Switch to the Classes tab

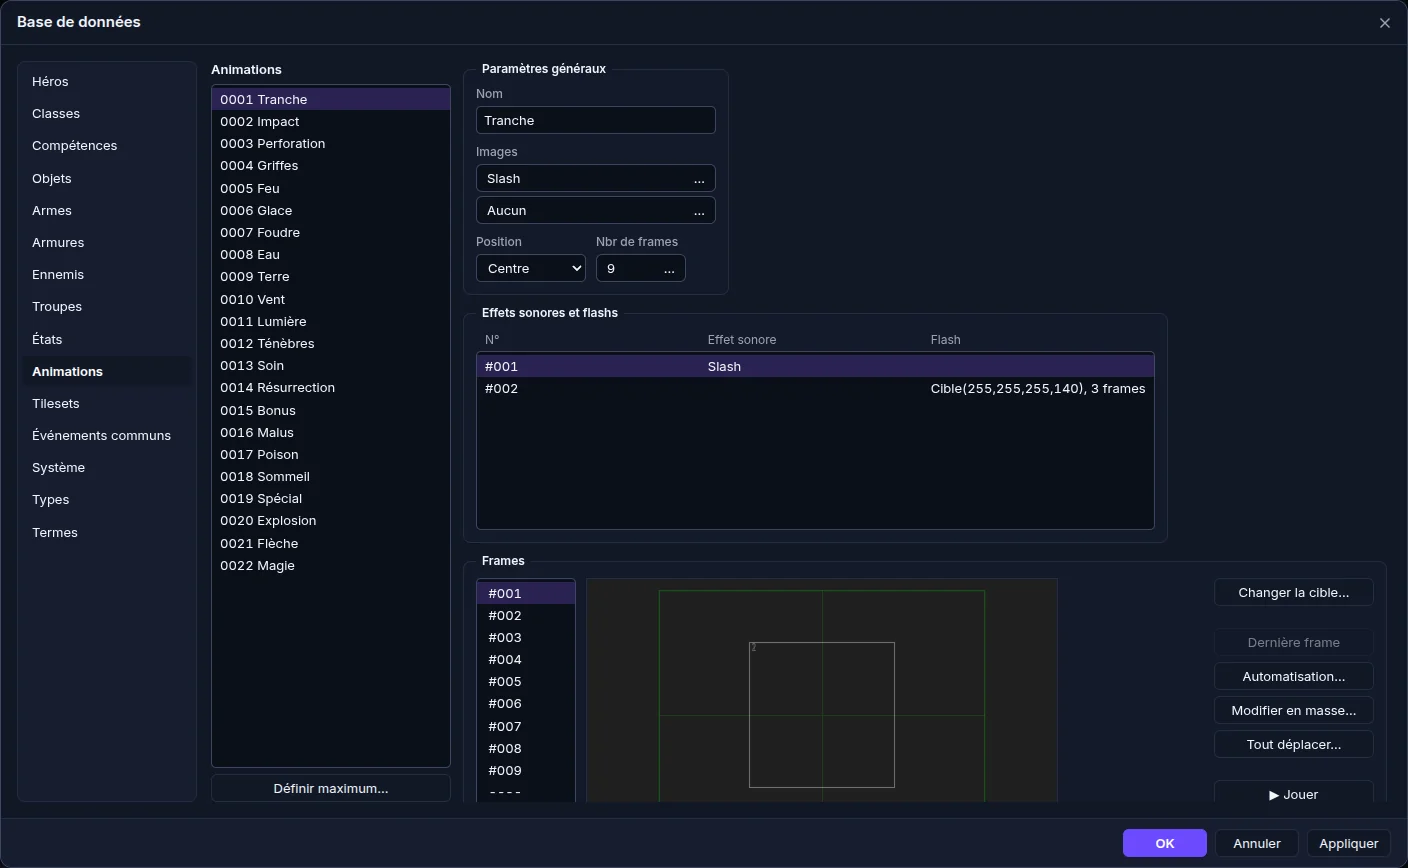coord(107,113)
